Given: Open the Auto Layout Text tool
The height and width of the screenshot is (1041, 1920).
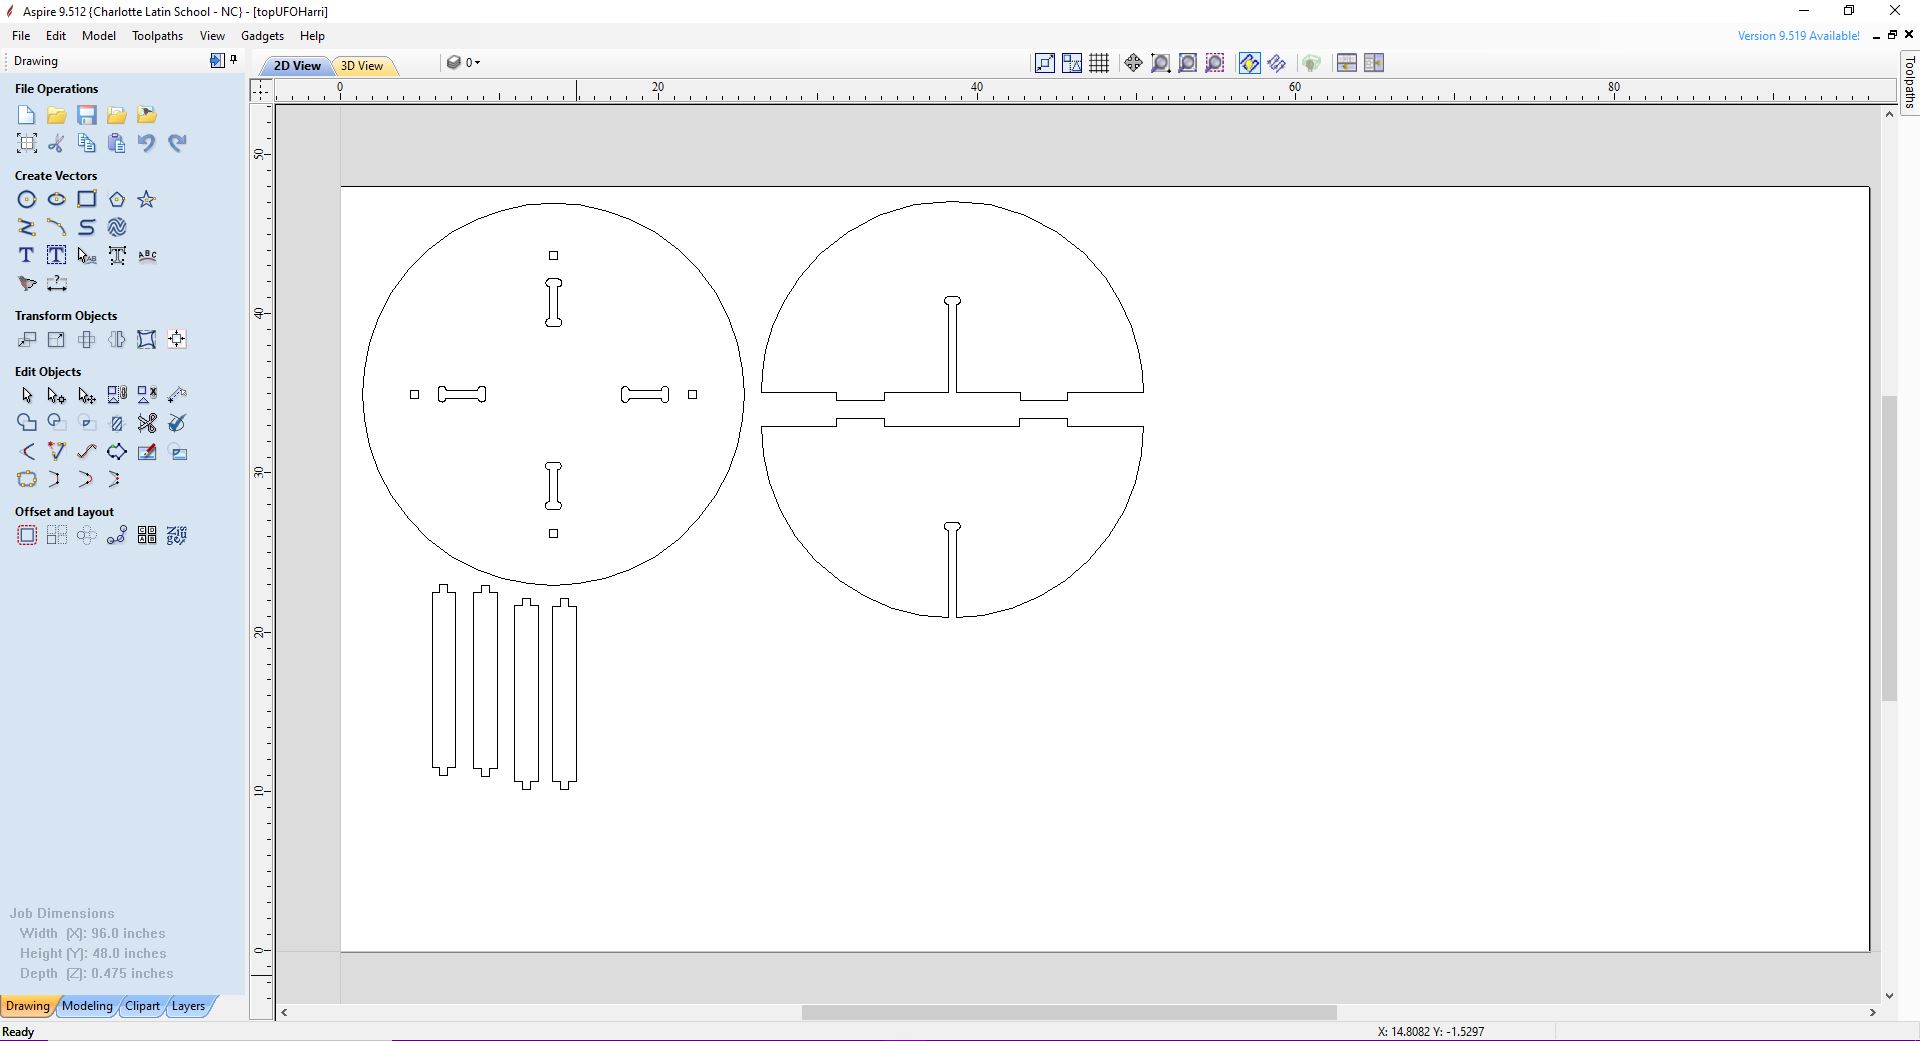Looking at the screenshot, I should point(57,255).
